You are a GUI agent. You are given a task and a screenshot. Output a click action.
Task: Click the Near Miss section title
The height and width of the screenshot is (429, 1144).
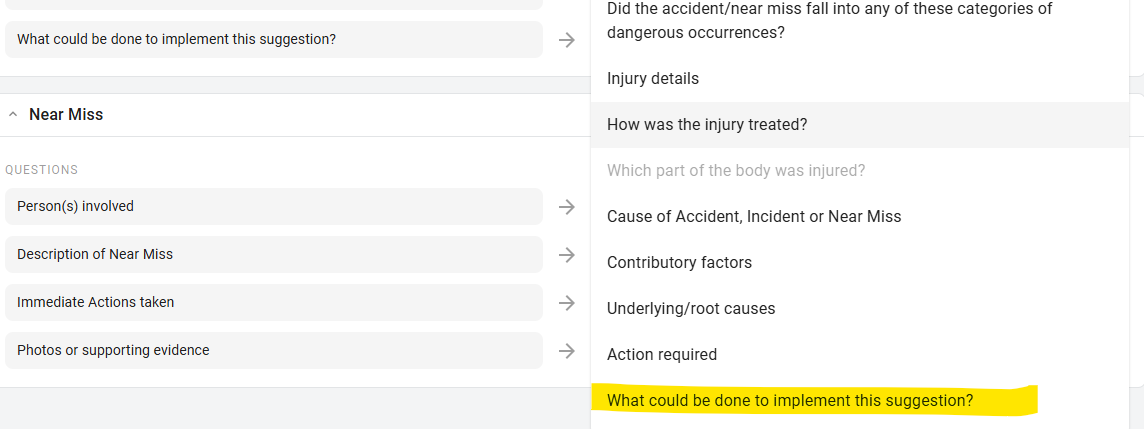tap(66, 115)
